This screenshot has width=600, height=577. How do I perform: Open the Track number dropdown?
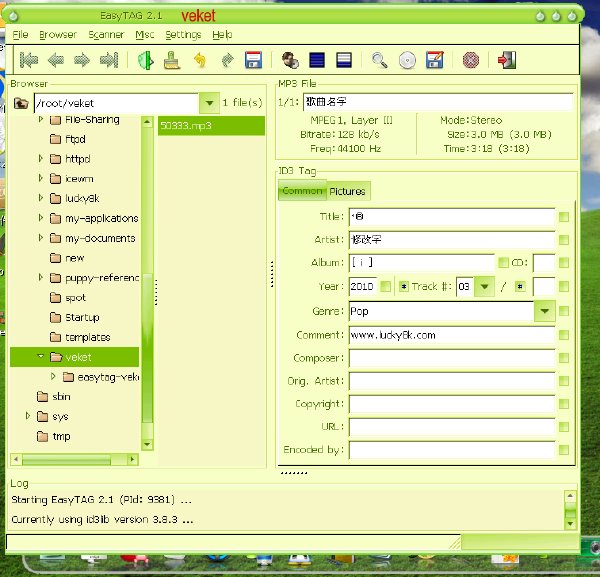(x=484, y=286)
